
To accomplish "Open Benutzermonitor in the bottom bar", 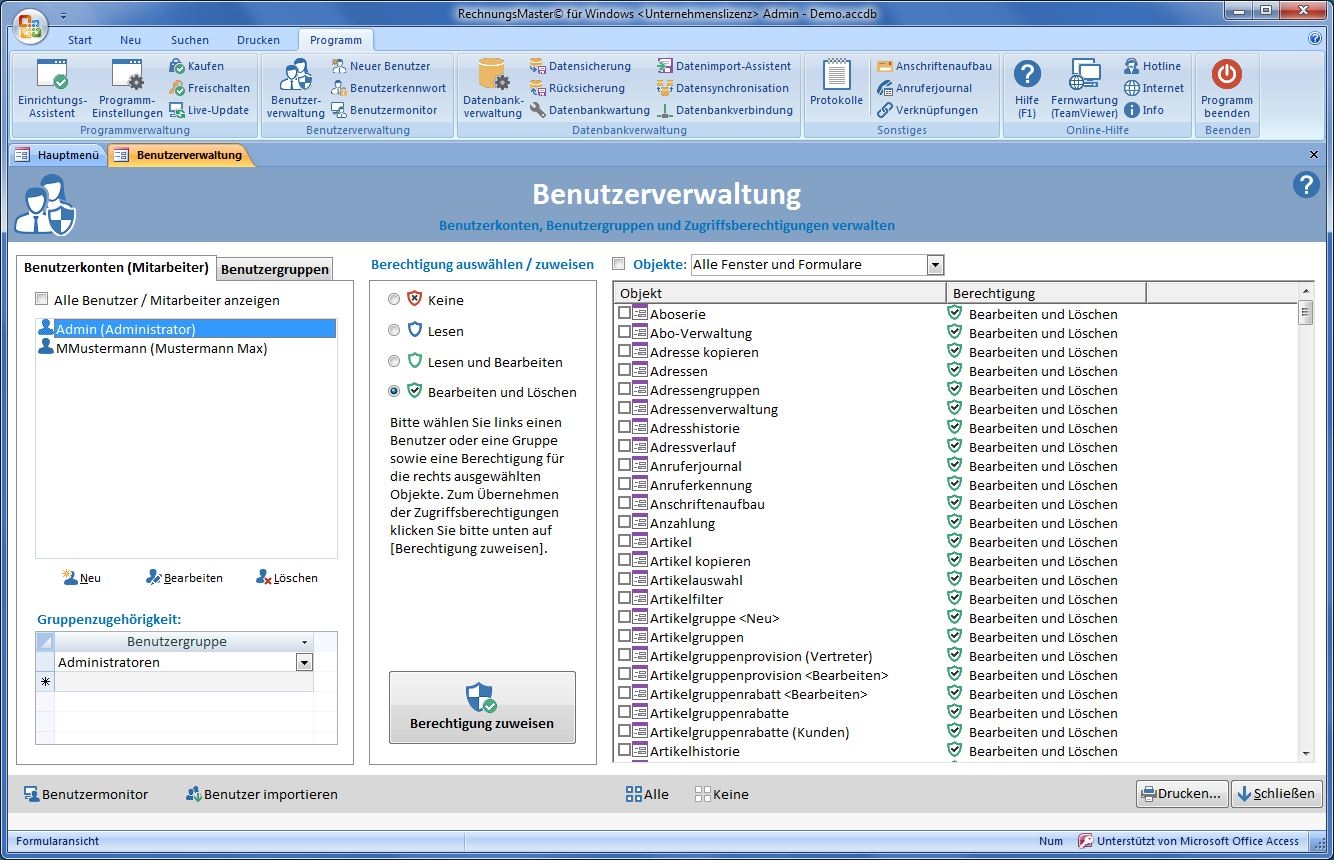I will coord(86,794).
